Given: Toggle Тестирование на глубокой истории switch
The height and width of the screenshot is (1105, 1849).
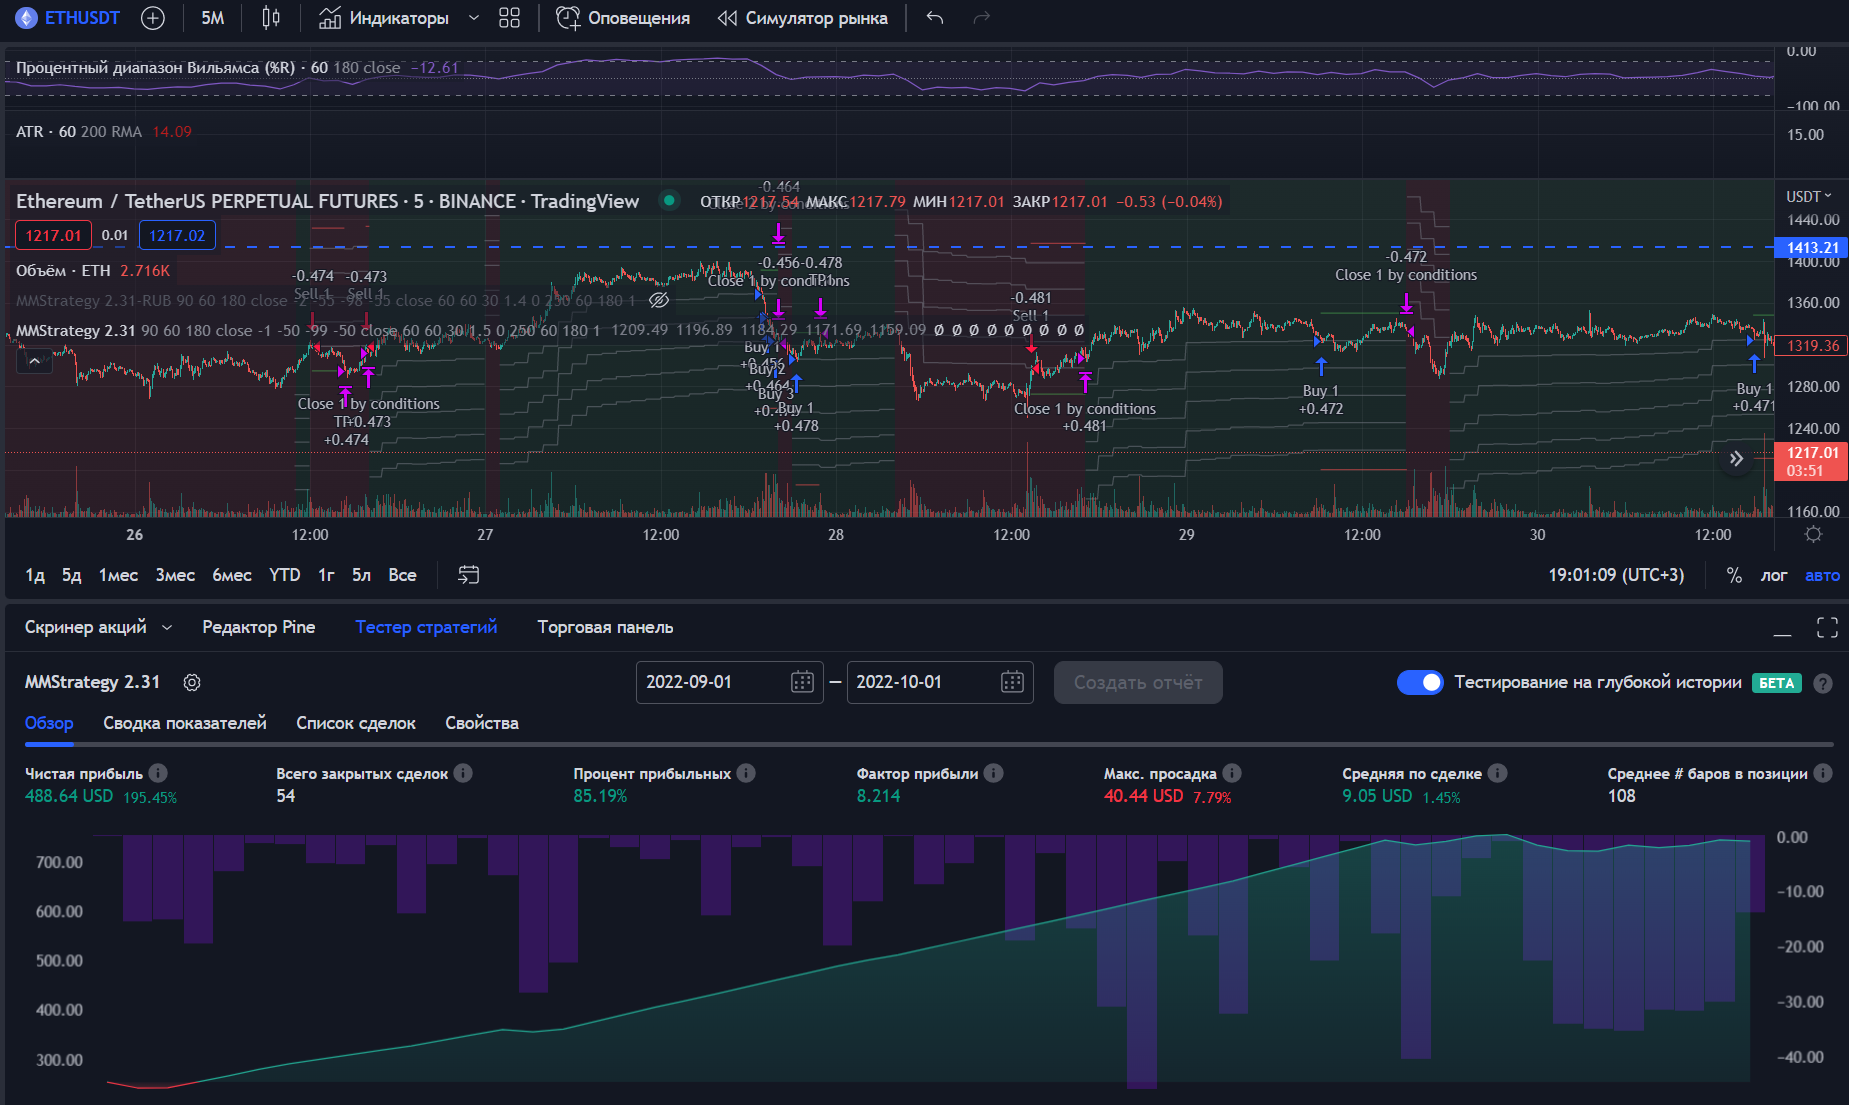Looking at the screenshot, I should coord(1420,682).
